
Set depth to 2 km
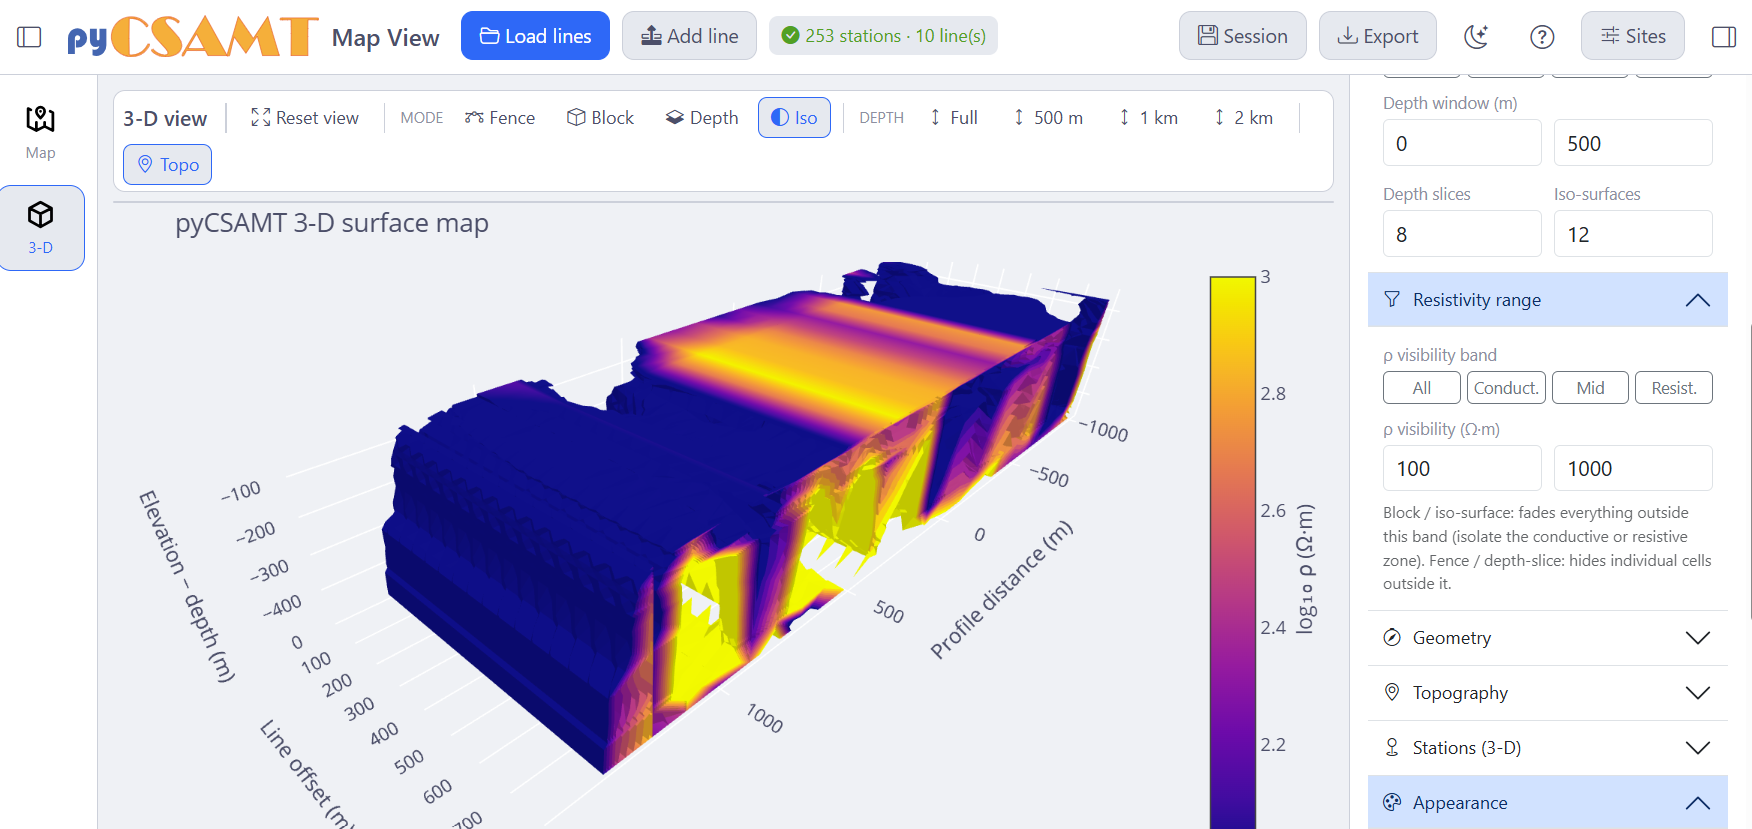tap(1243, 118)
